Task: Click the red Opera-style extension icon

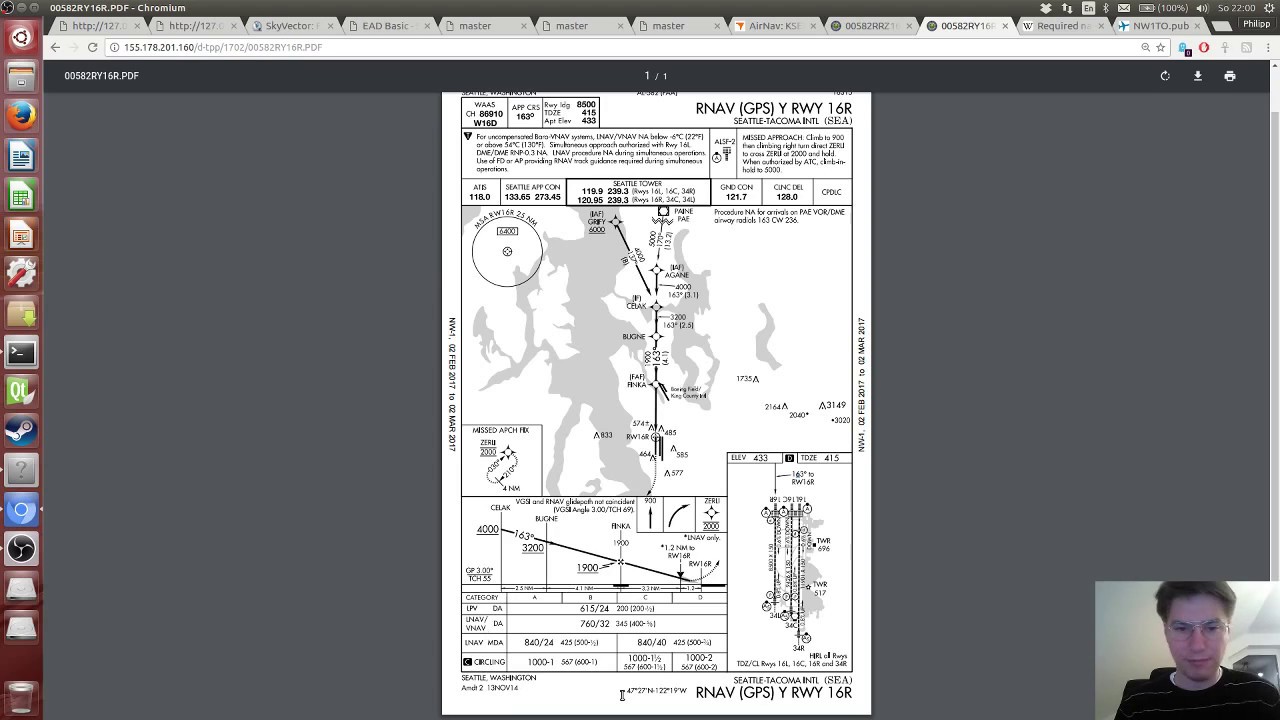Action: [1204, 47]
